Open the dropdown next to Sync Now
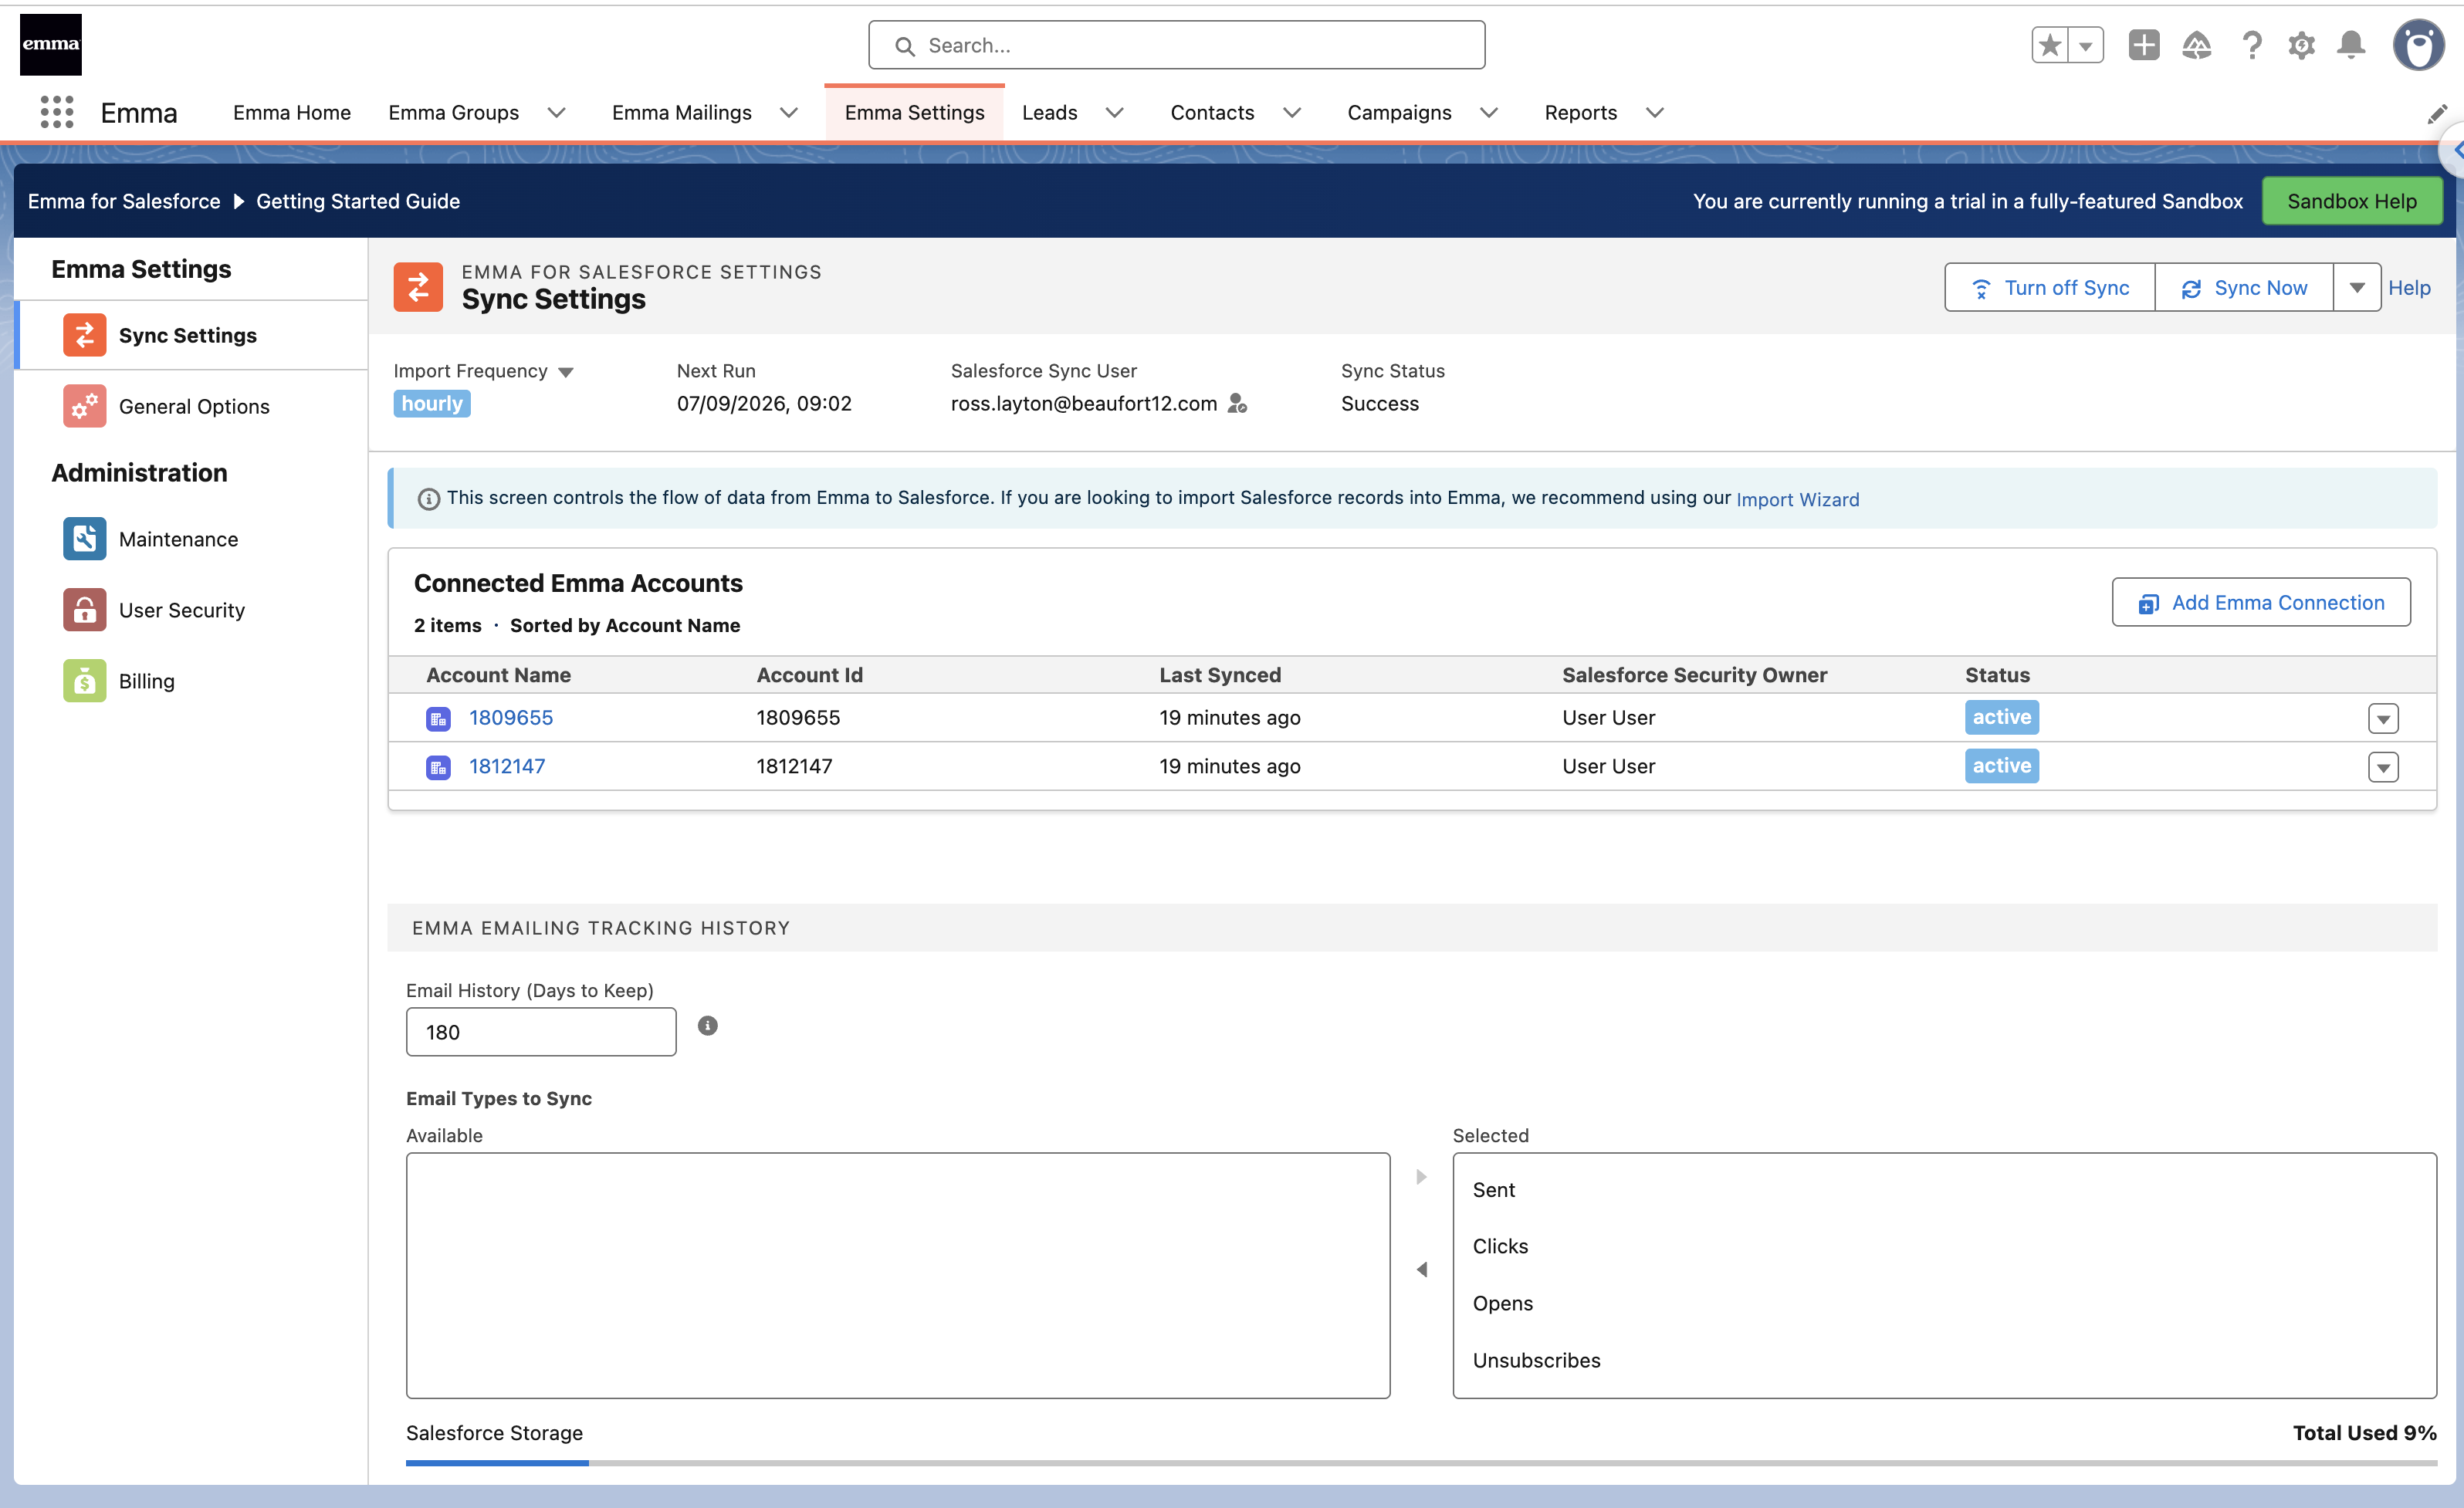The image size is (2464, 1508). pos(2357,287)
